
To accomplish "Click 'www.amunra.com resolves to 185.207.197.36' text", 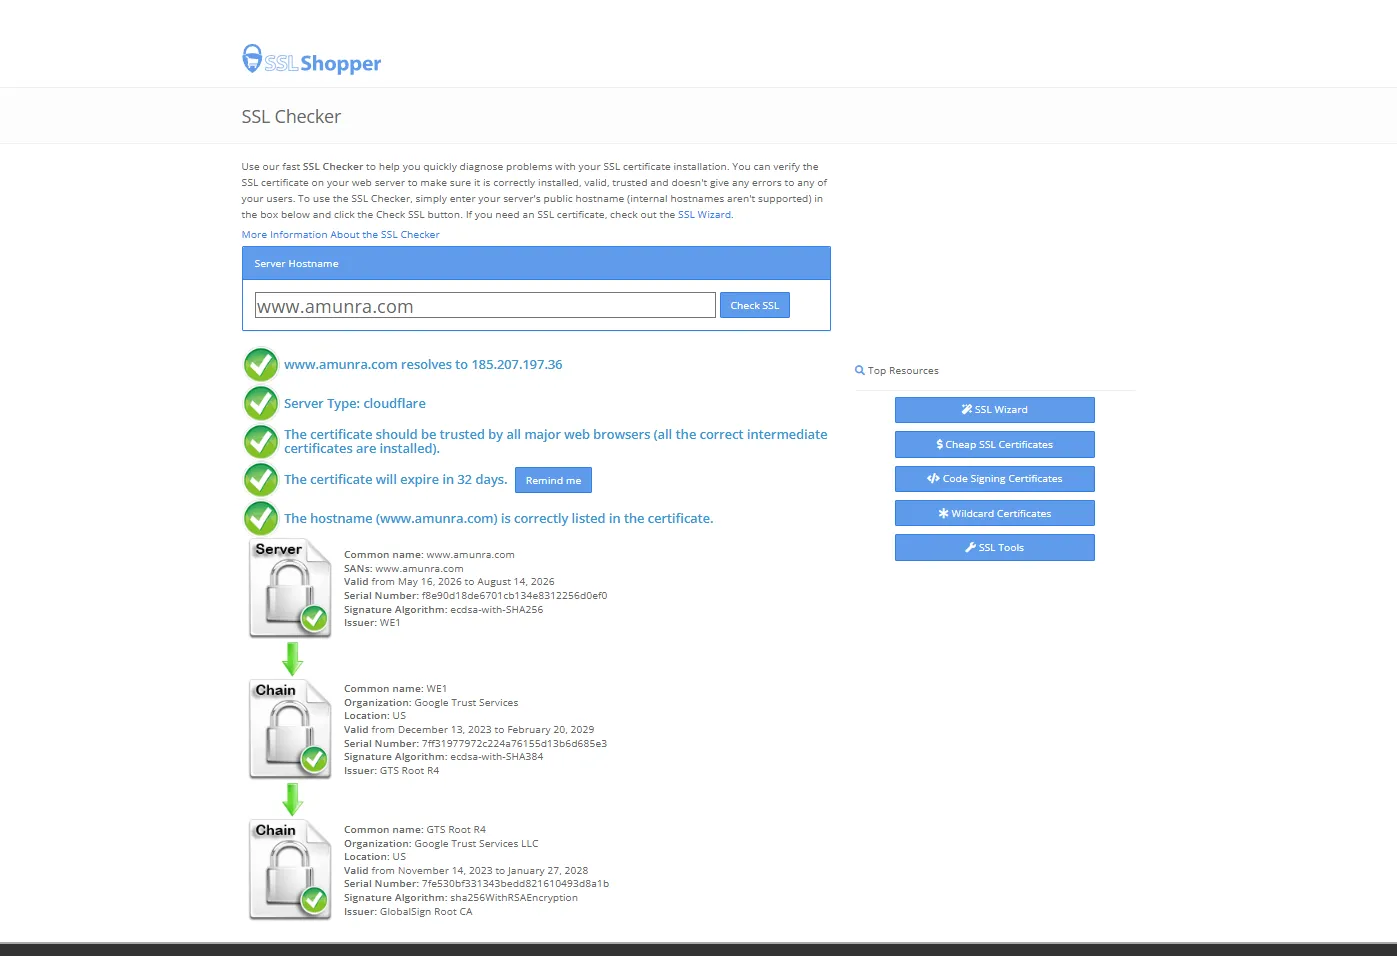I will coord(423,365).
